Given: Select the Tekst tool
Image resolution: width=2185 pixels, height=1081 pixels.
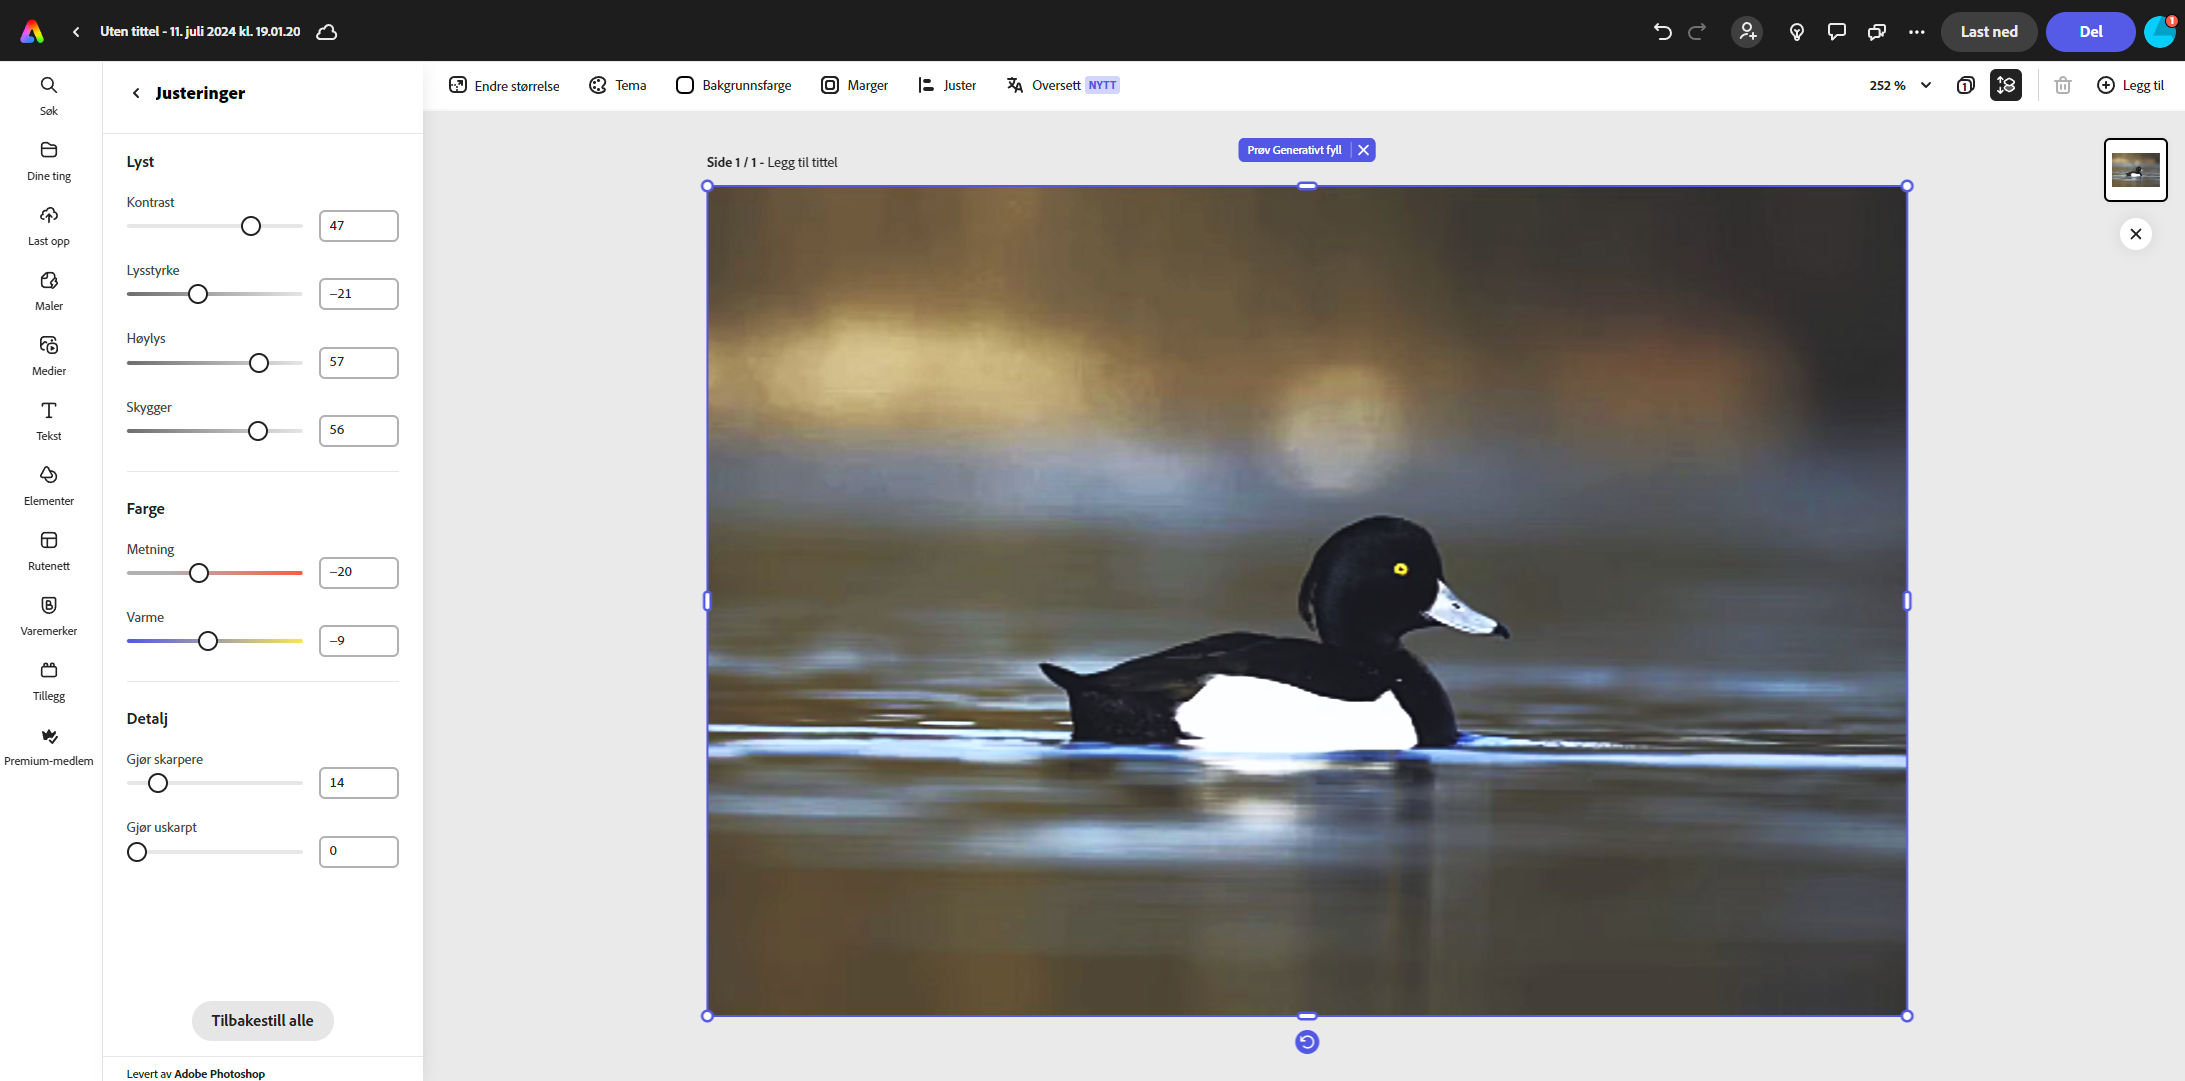Looking at the screenshot, I should tap(48, 411).
